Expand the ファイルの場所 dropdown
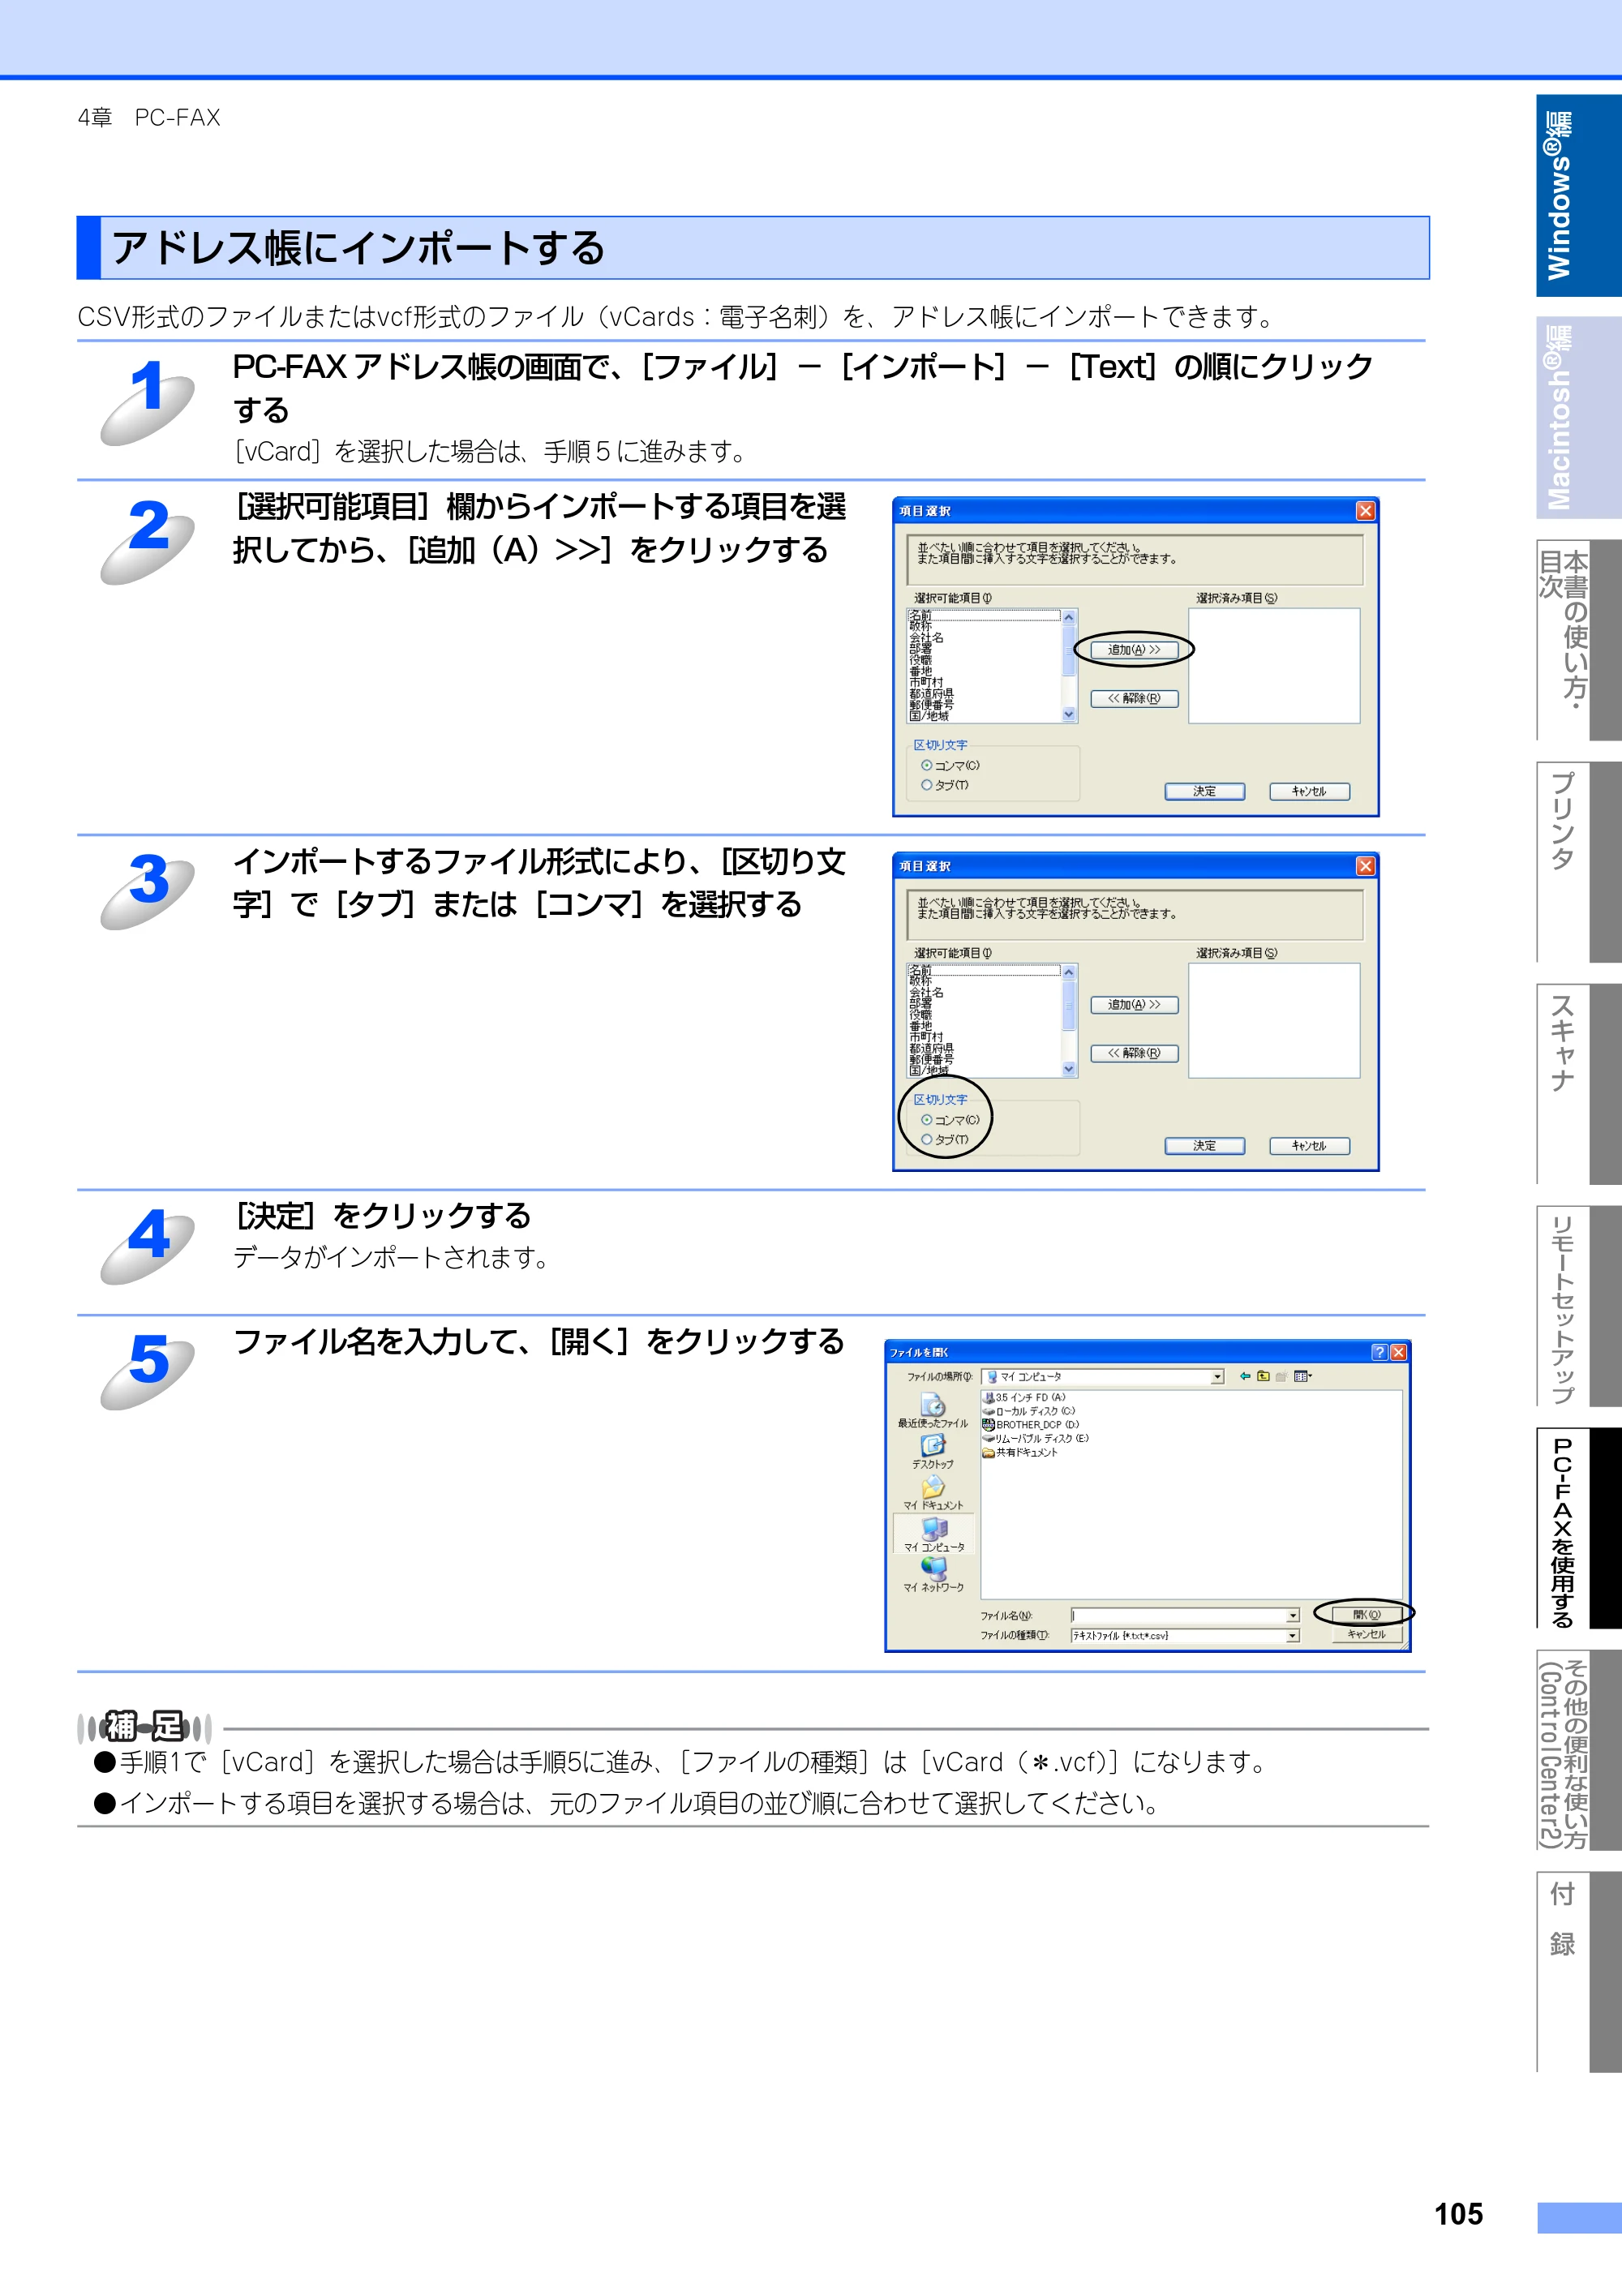Image resolution: width=1622 pixels, height=2296 pixels. 1217,1377
